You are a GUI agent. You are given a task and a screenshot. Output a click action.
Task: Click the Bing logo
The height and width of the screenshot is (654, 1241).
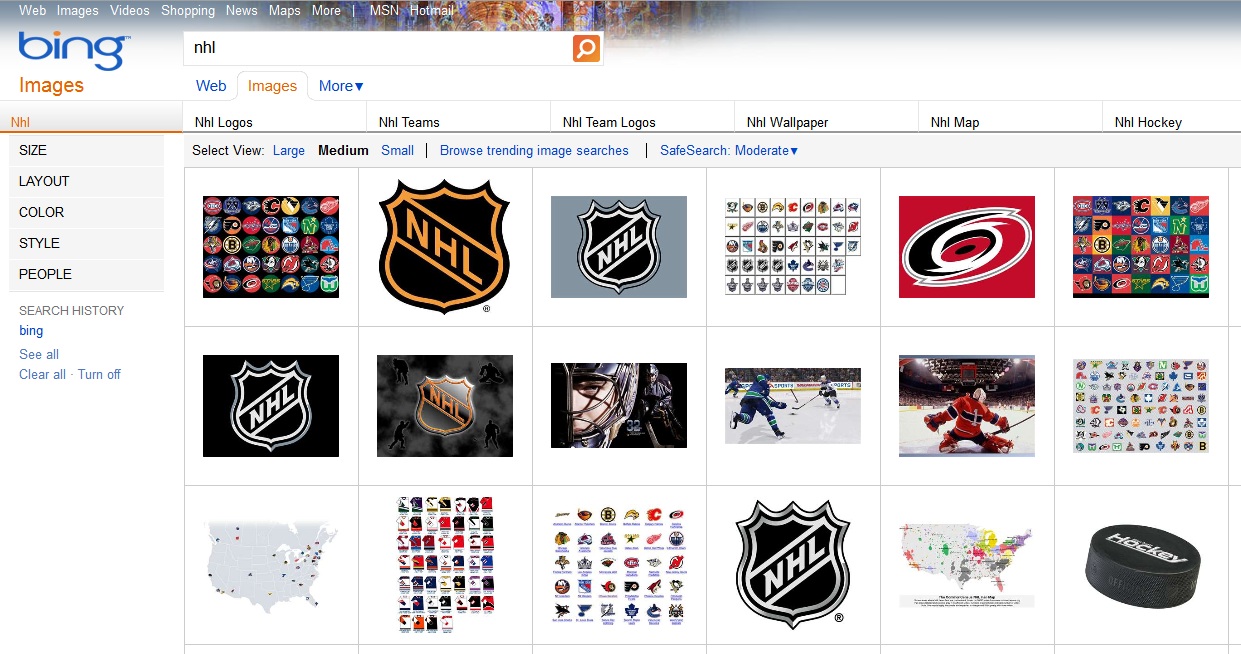(x=73, y=50)
